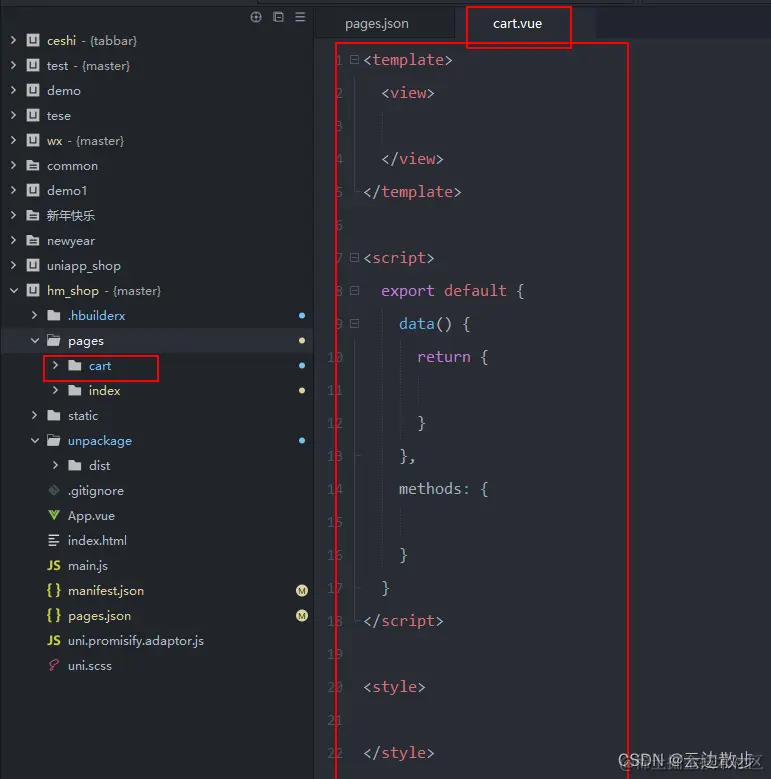Expand the 新年快乐 folder arrow
771x779 pixels.
(13, 215)
